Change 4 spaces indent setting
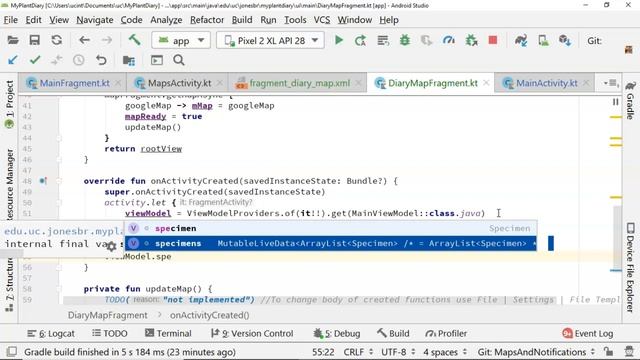This screenshot has width=640, height=360. (444, 352)
